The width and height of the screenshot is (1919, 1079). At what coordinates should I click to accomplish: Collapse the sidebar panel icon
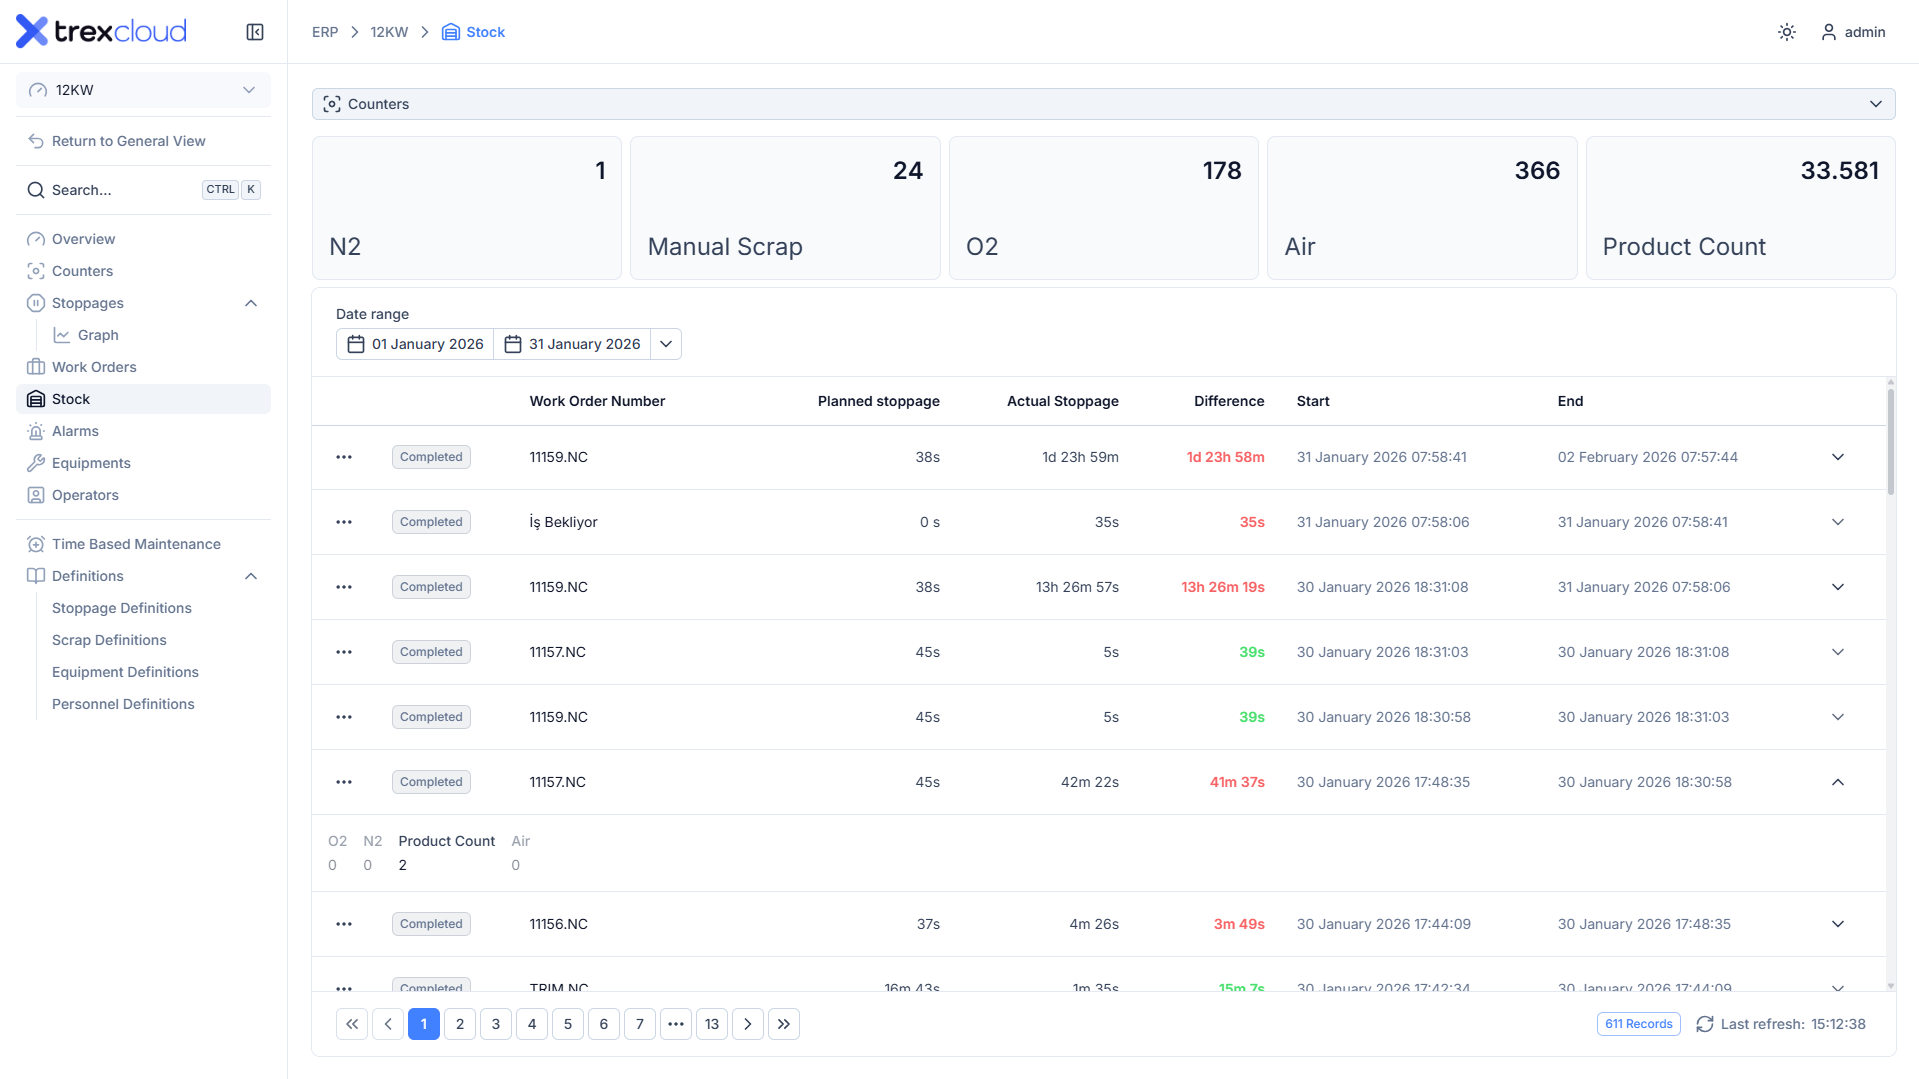(x=255, y=32)
